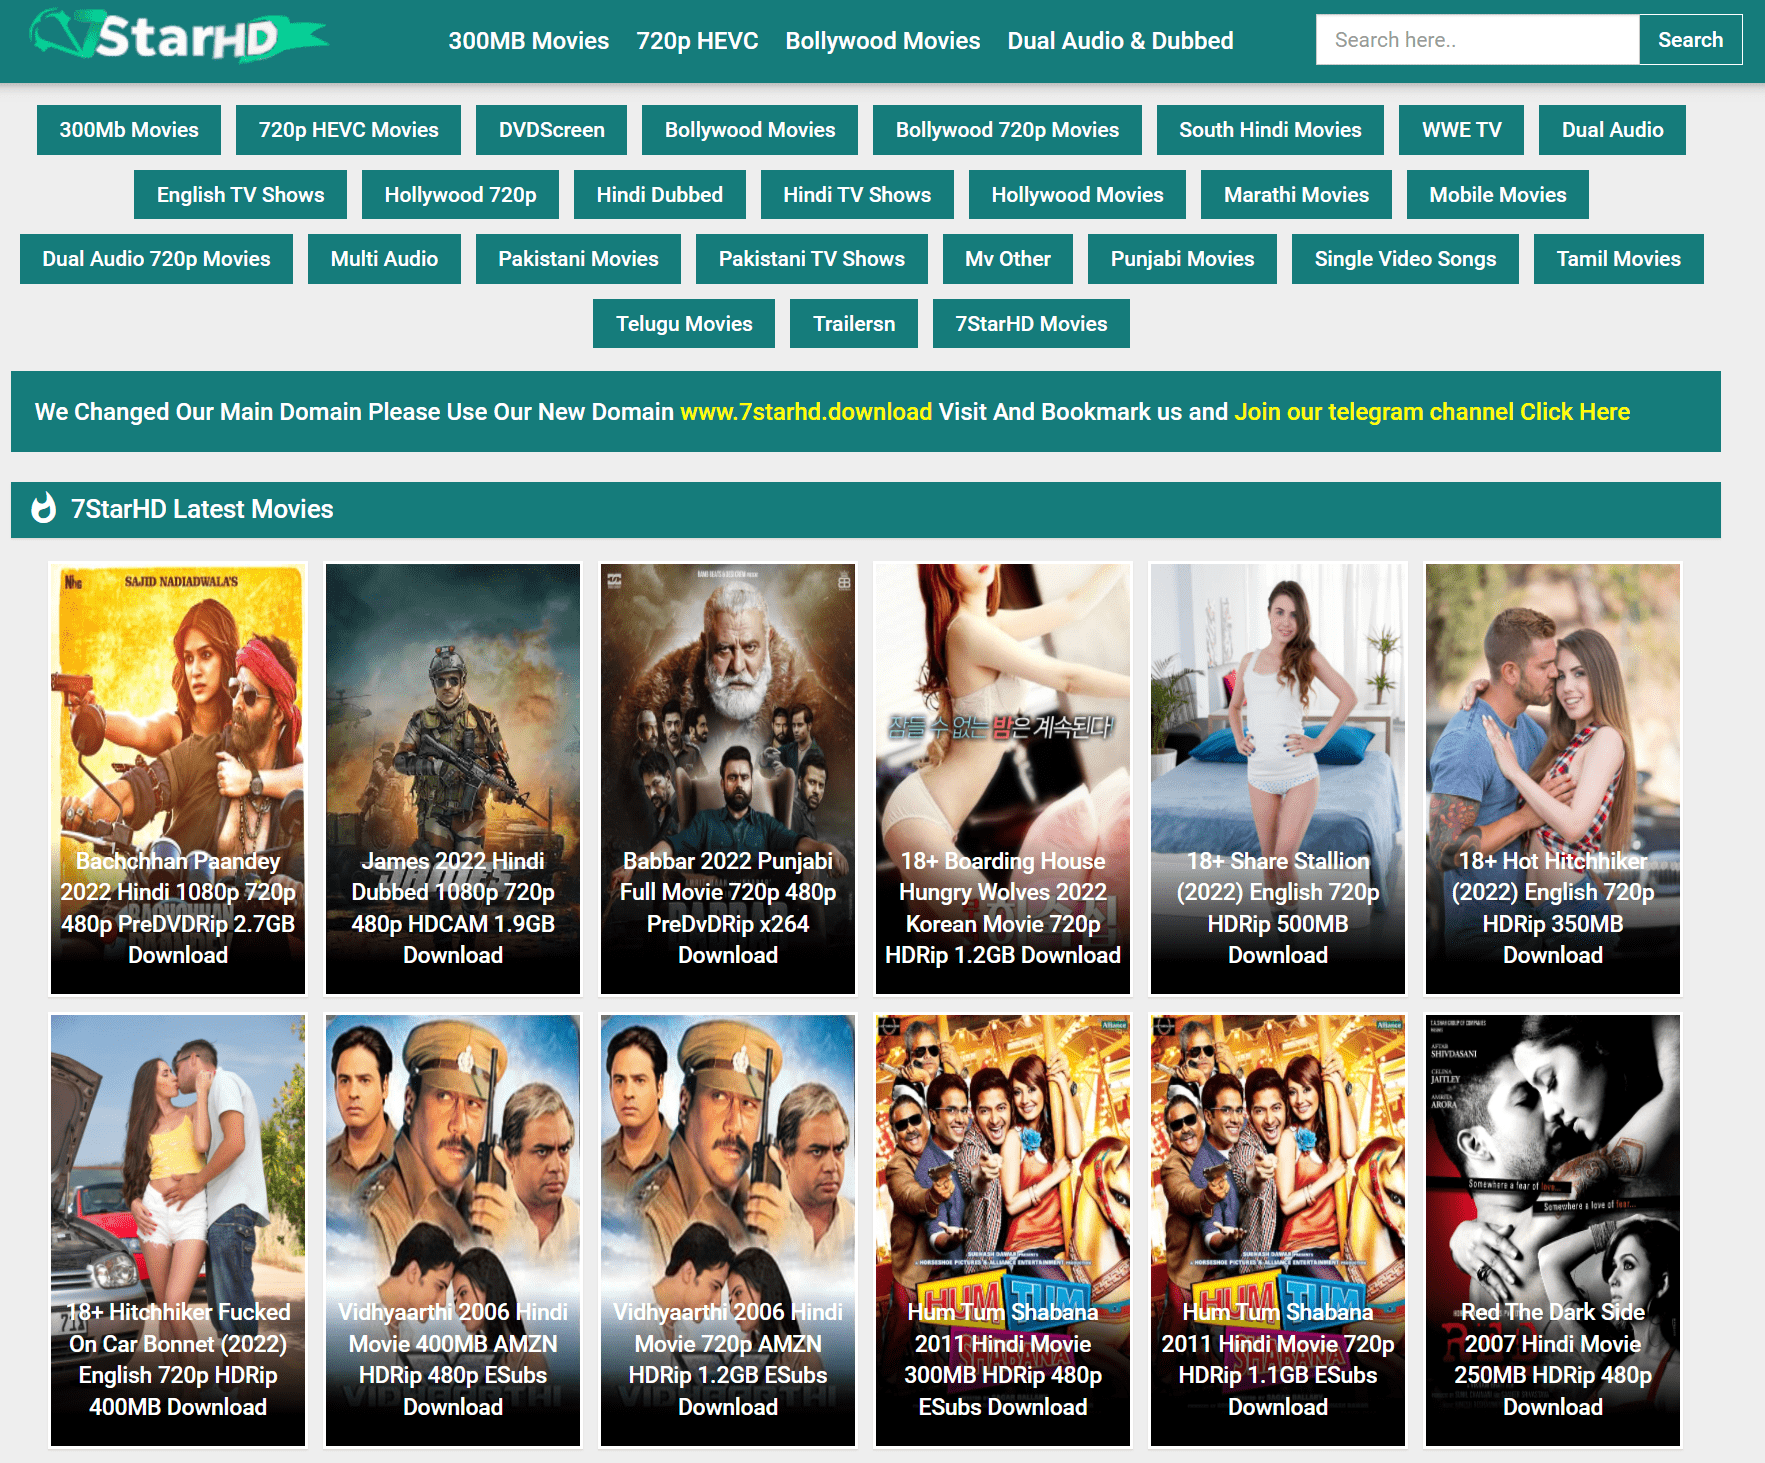
Task: Follow the www.7starhd.download domain link
Action: 806,412
